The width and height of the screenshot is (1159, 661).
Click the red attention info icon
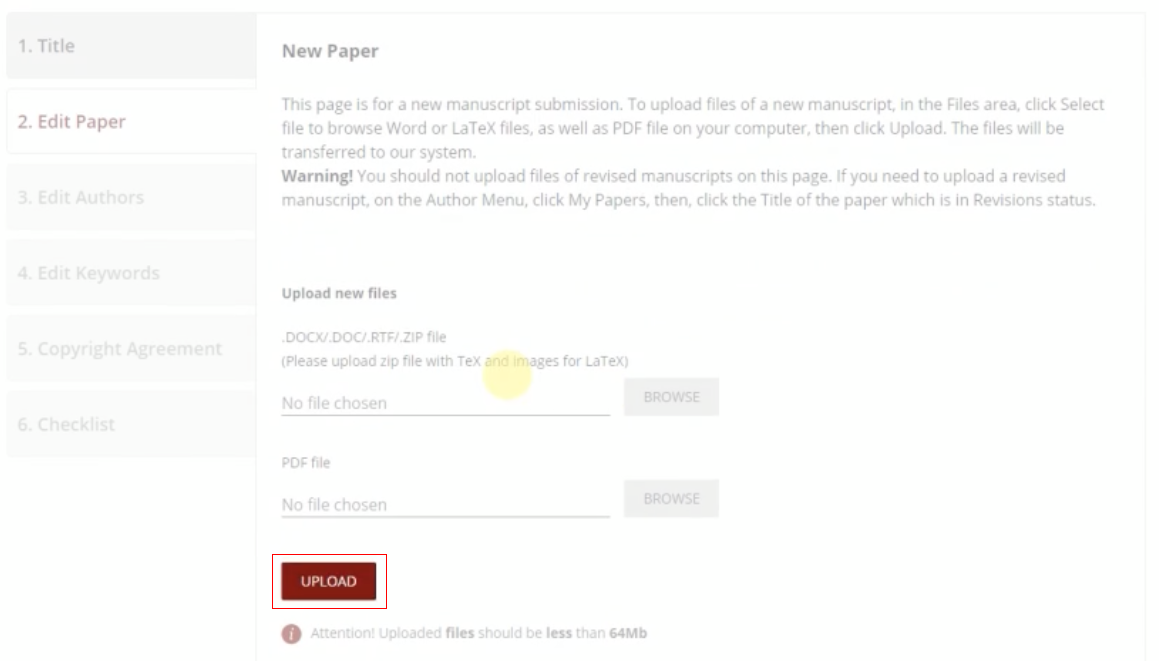pyautogui.click(x=291, y=634)
